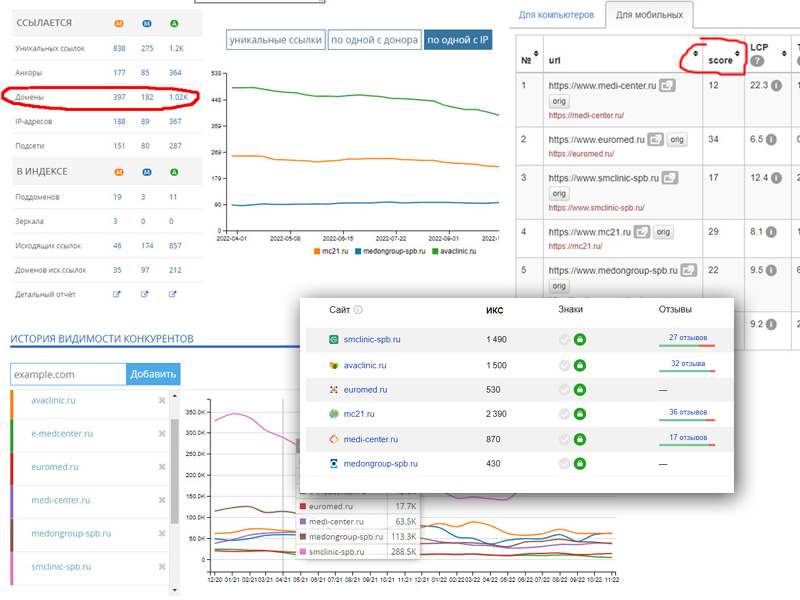Screen dimensions: 800x600
Task: Open 36 отзывов link for mc21.ru
Action: coord(688,412)
